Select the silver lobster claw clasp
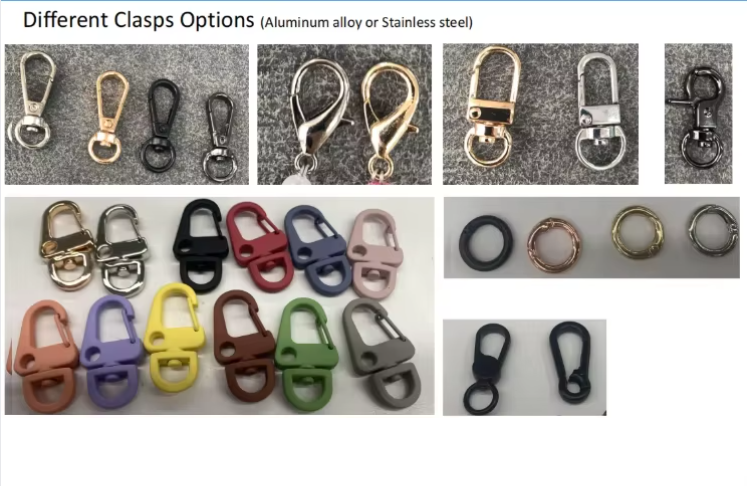Viewport: 747px width, 486px height. [x=320, y=113]
